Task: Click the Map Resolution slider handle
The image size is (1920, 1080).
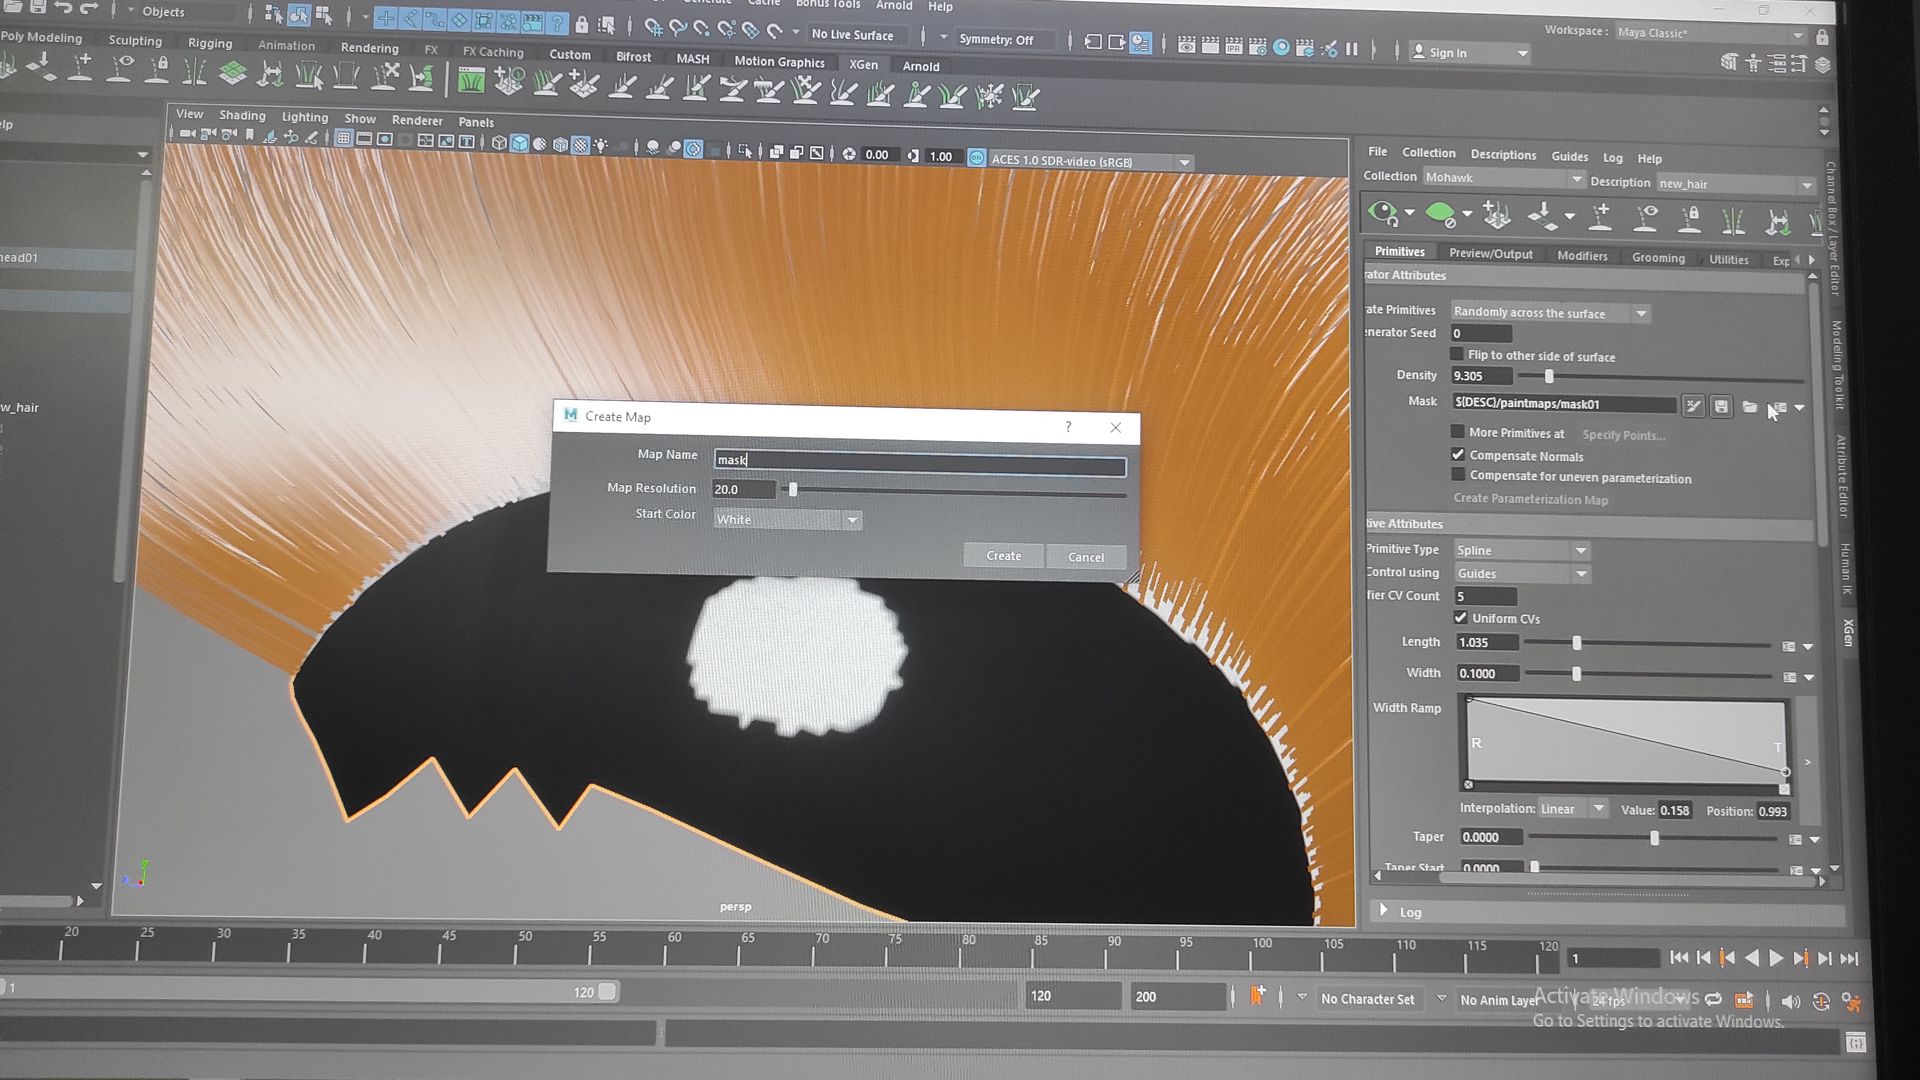Action: pyautogui.click(x=793, y=490)
